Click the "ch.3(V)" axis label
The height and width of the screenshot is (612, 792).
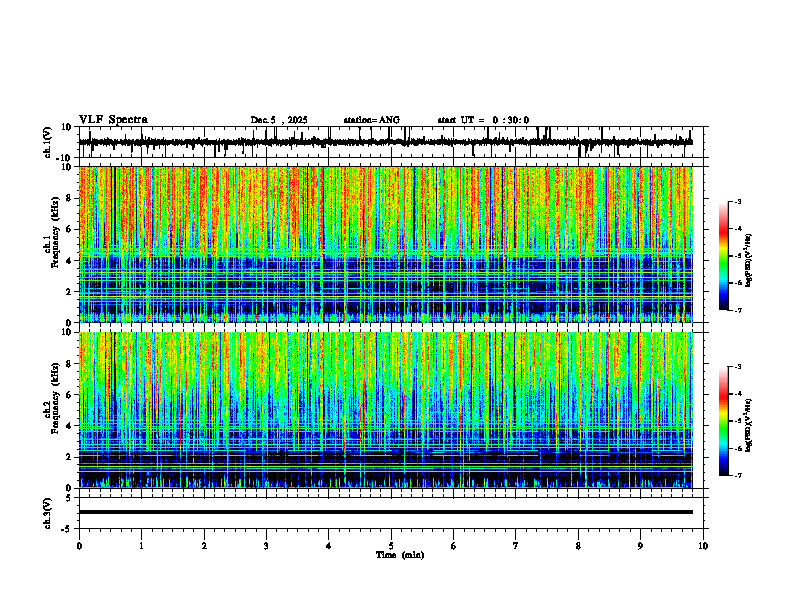coord(48,513)
